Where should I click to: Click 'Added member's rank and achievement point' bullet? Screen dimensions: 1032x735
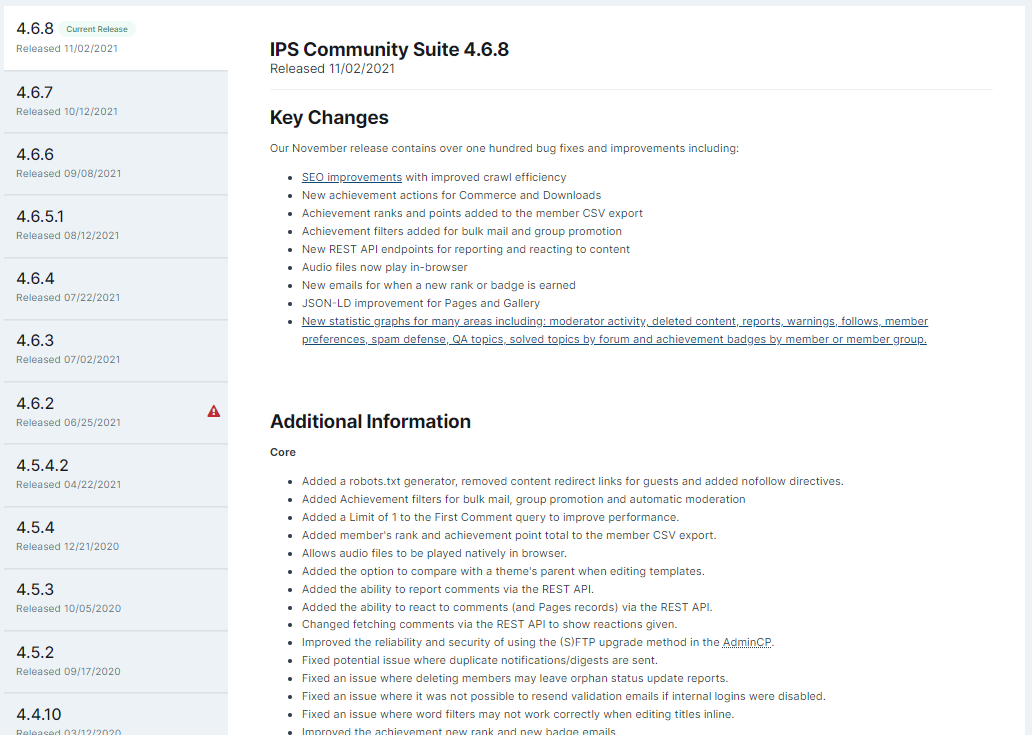click(x=509, y=535)
